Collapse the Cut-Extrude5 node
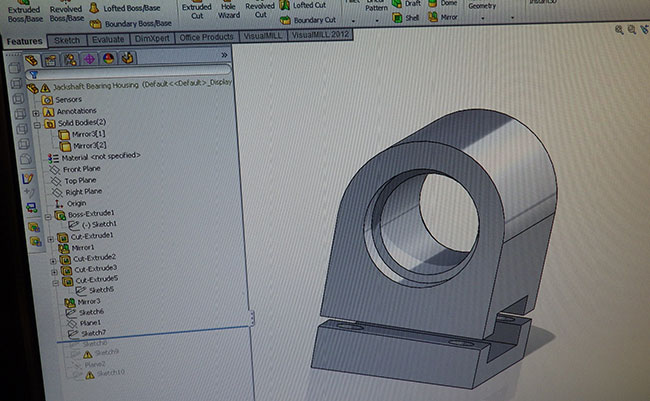This screenshot has height=401, width=650. click(55, 283)
